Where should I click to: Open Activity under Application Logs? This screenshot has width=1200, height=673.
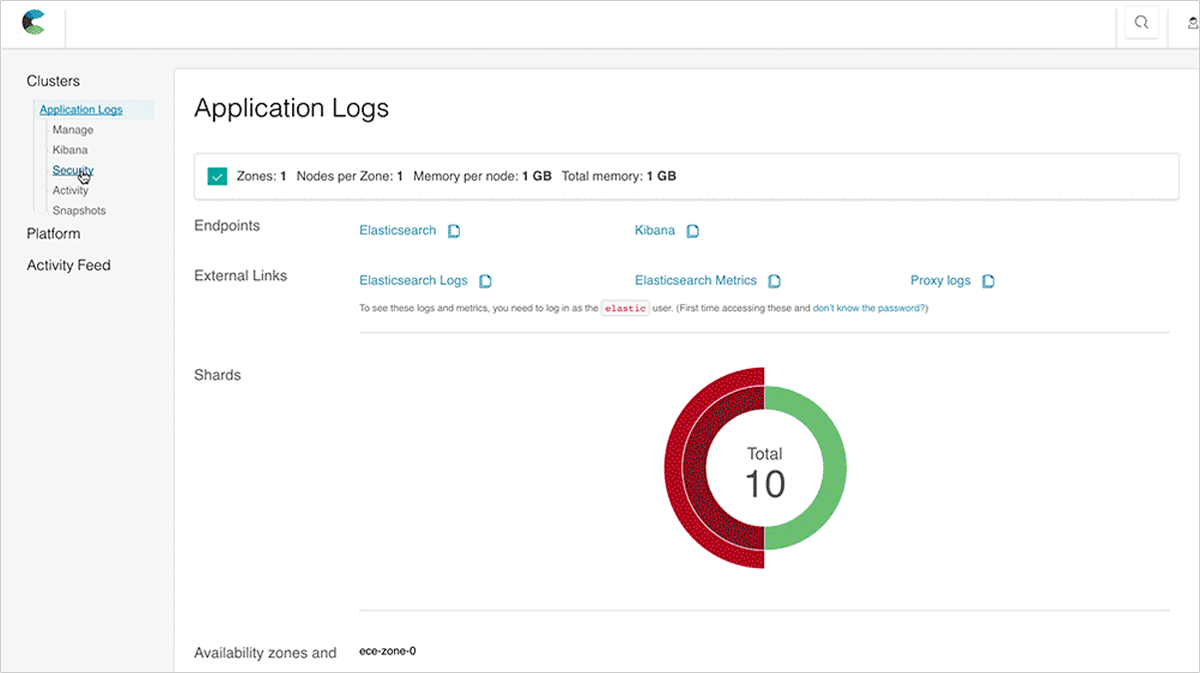(x=70, y=190)
